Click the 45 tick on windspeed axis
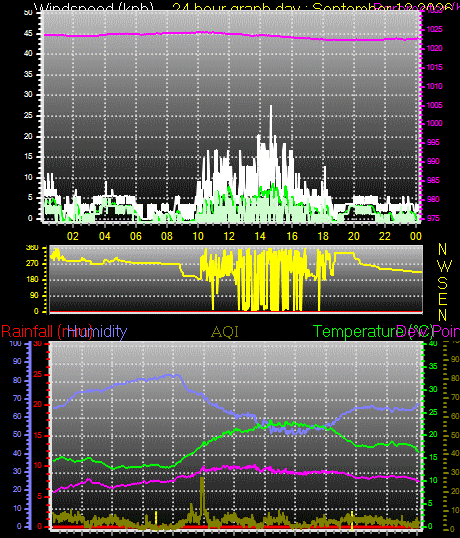Screen dimensions: 460x538 point(28,33)
